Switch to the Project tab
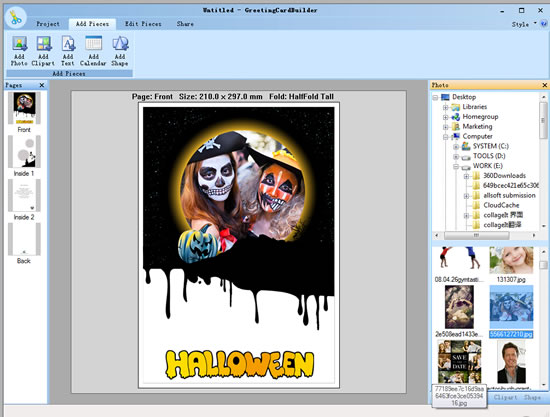Viewport: 550px width, 417px height. coord(48,24)
